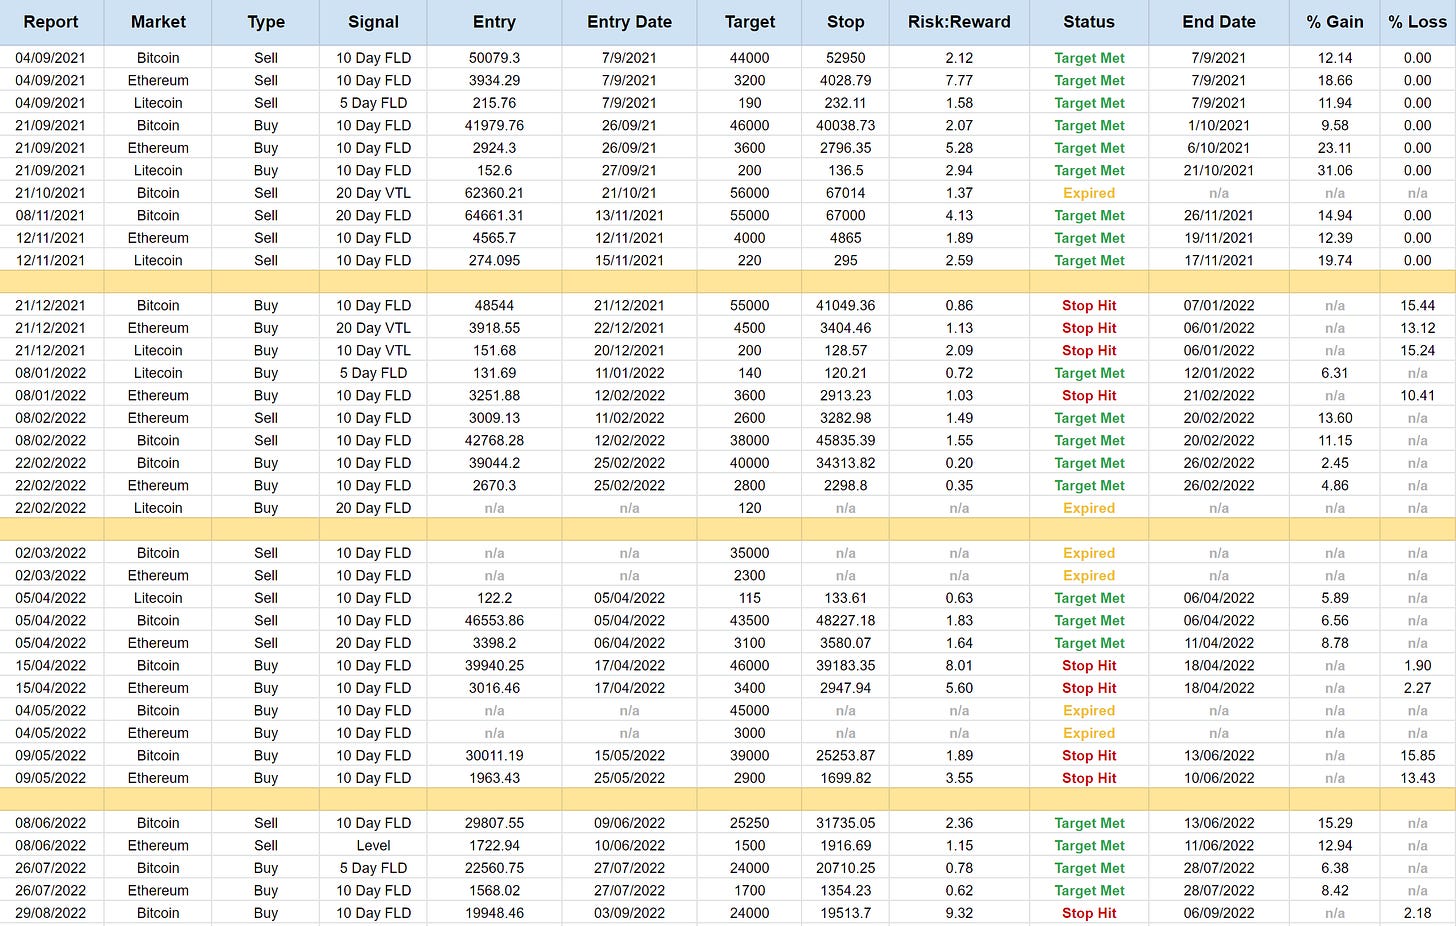Select risk:reward value 8.01

[959, 665]
